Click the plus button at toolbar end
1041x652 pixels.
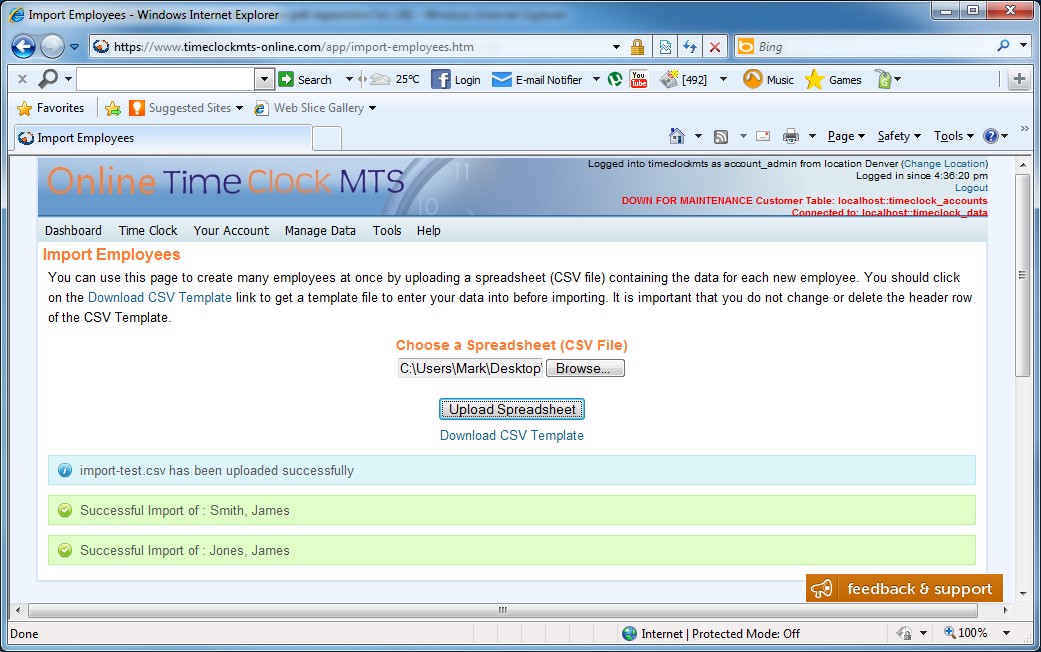[1019, 79]
